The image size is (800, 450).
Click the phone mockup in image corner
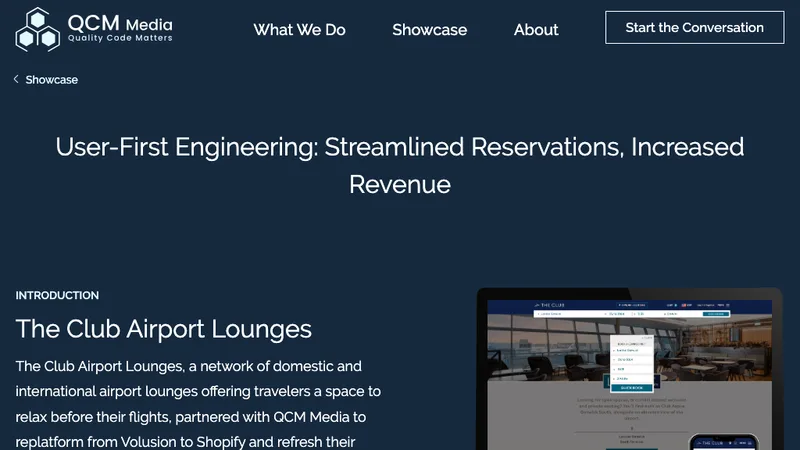pos(723,442)
